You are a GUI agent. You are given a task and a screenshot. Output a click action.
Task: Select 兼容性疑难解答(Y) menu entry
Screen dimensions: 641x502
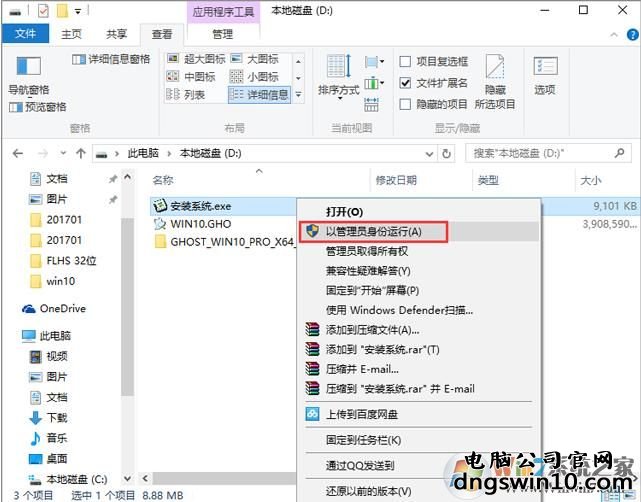(421, 271)
